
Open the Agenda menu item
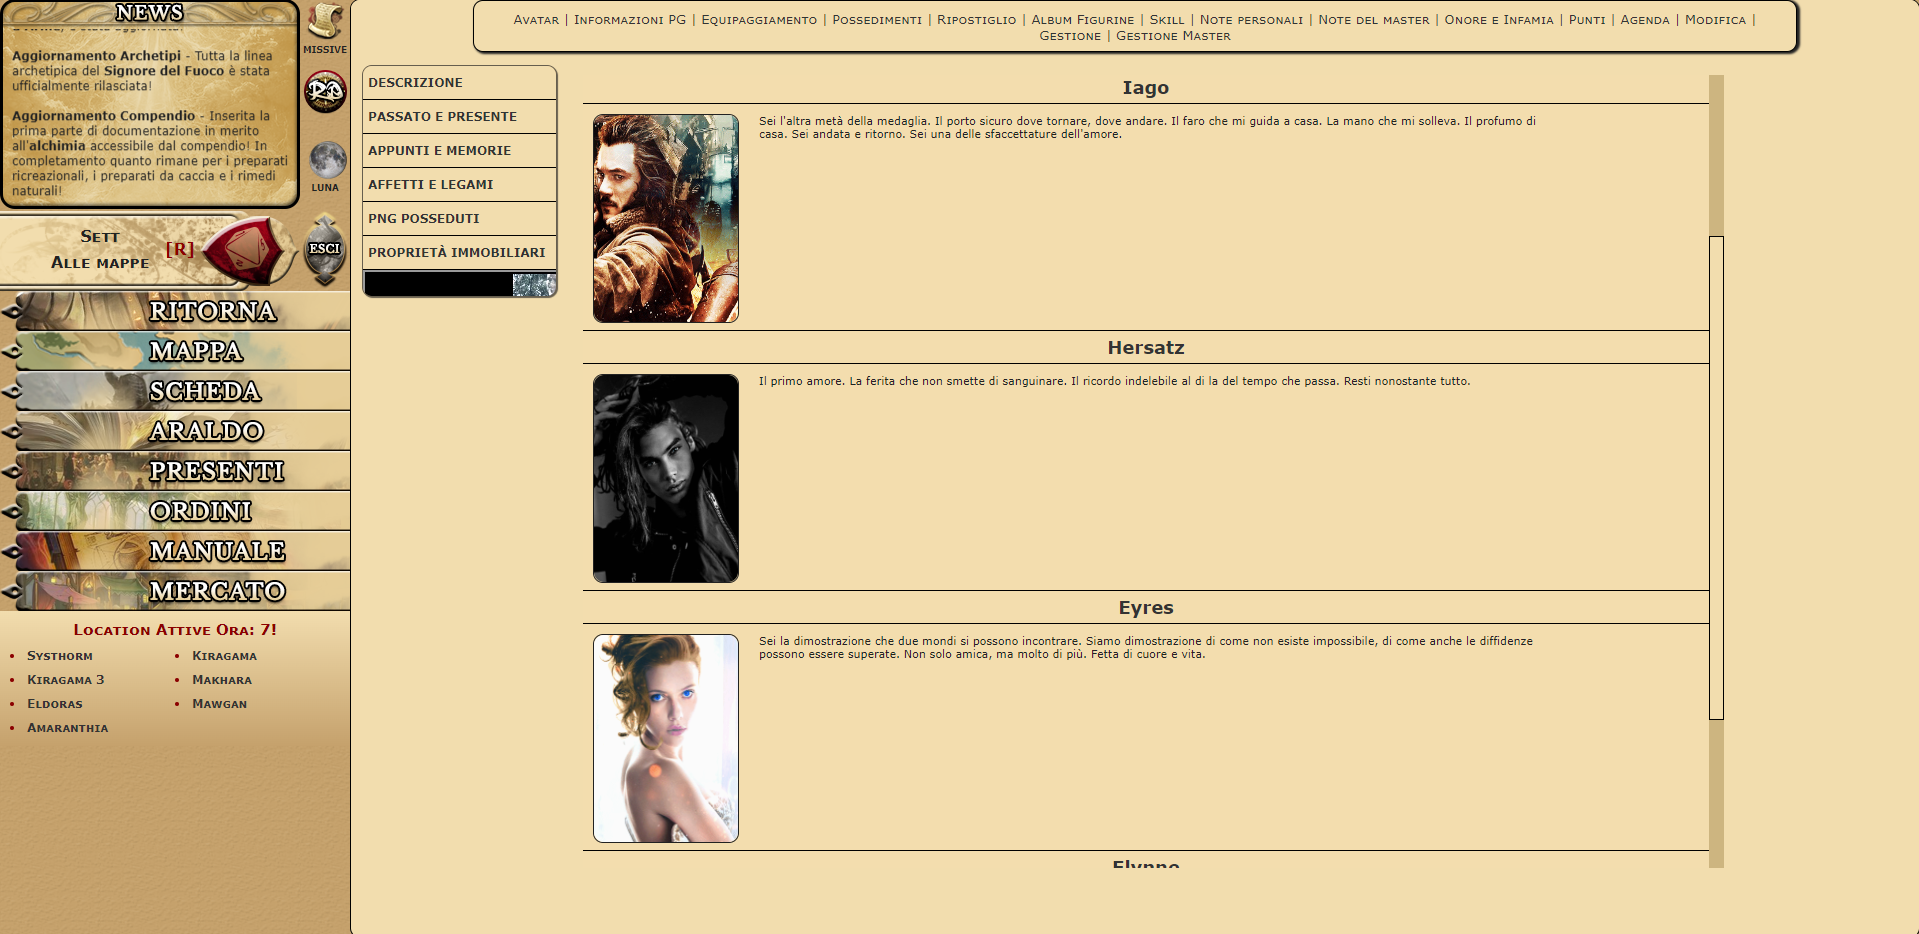[x=1645, y=20]
